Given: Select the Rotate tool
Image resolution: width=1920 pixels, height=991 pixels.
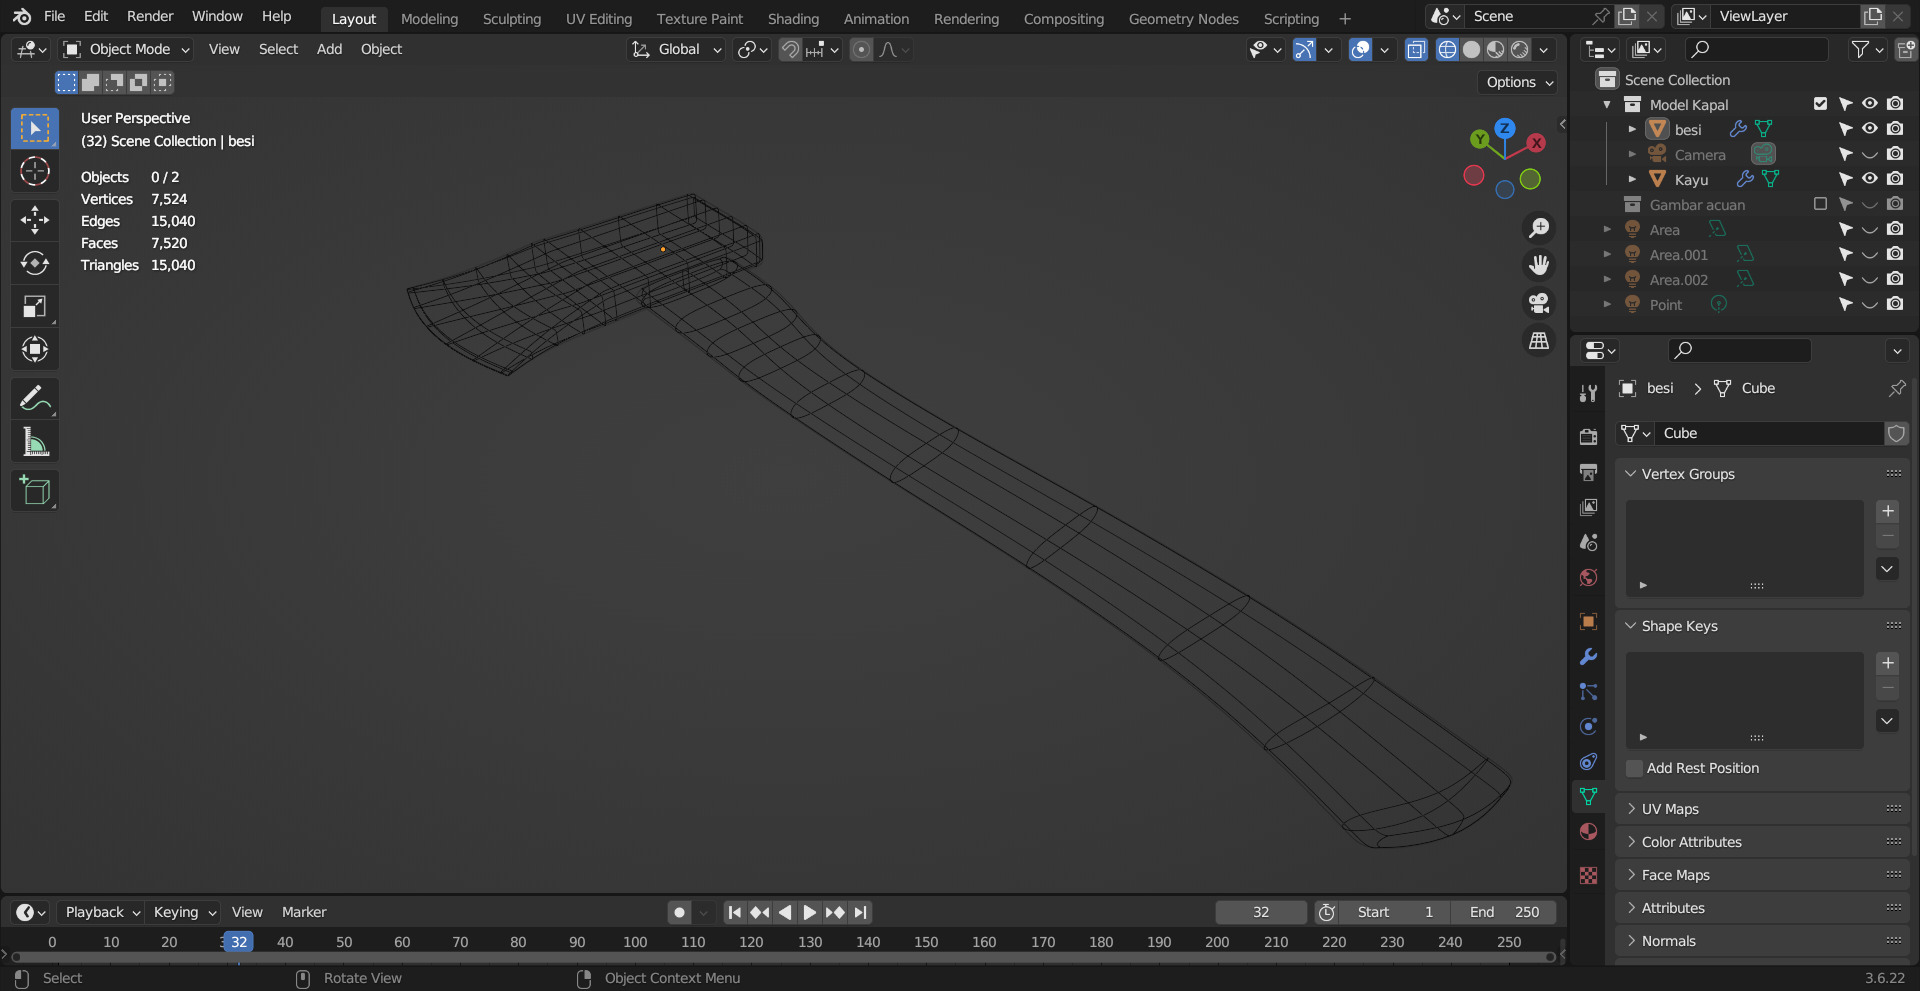Looking at the screenshot, I should [x=35, y=263].
